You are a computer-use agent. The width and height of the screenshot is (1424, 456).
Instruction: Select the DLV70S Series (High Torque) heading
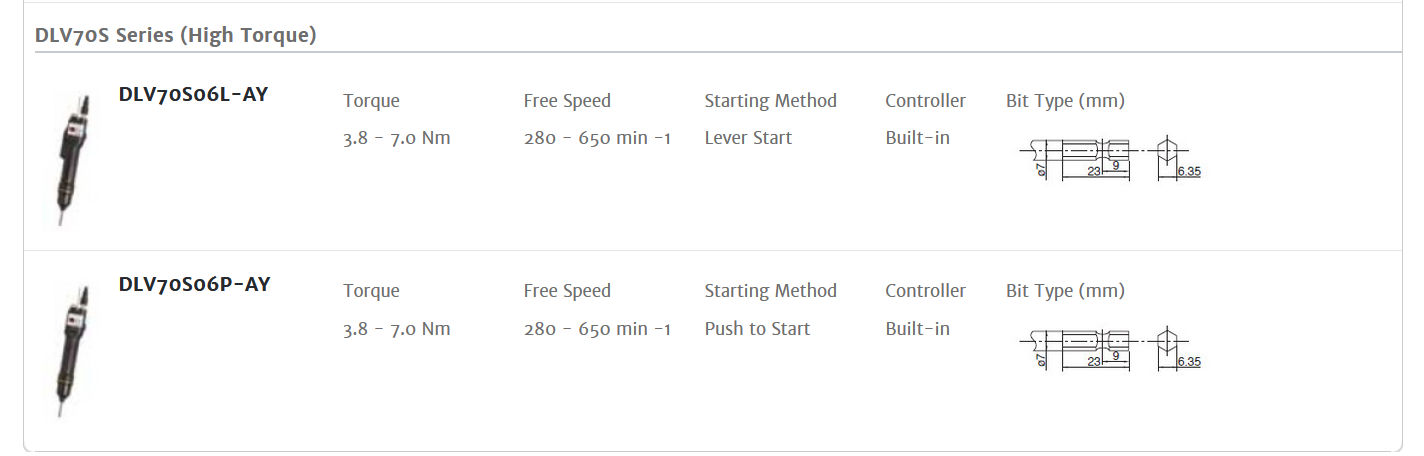click(176, 35)
